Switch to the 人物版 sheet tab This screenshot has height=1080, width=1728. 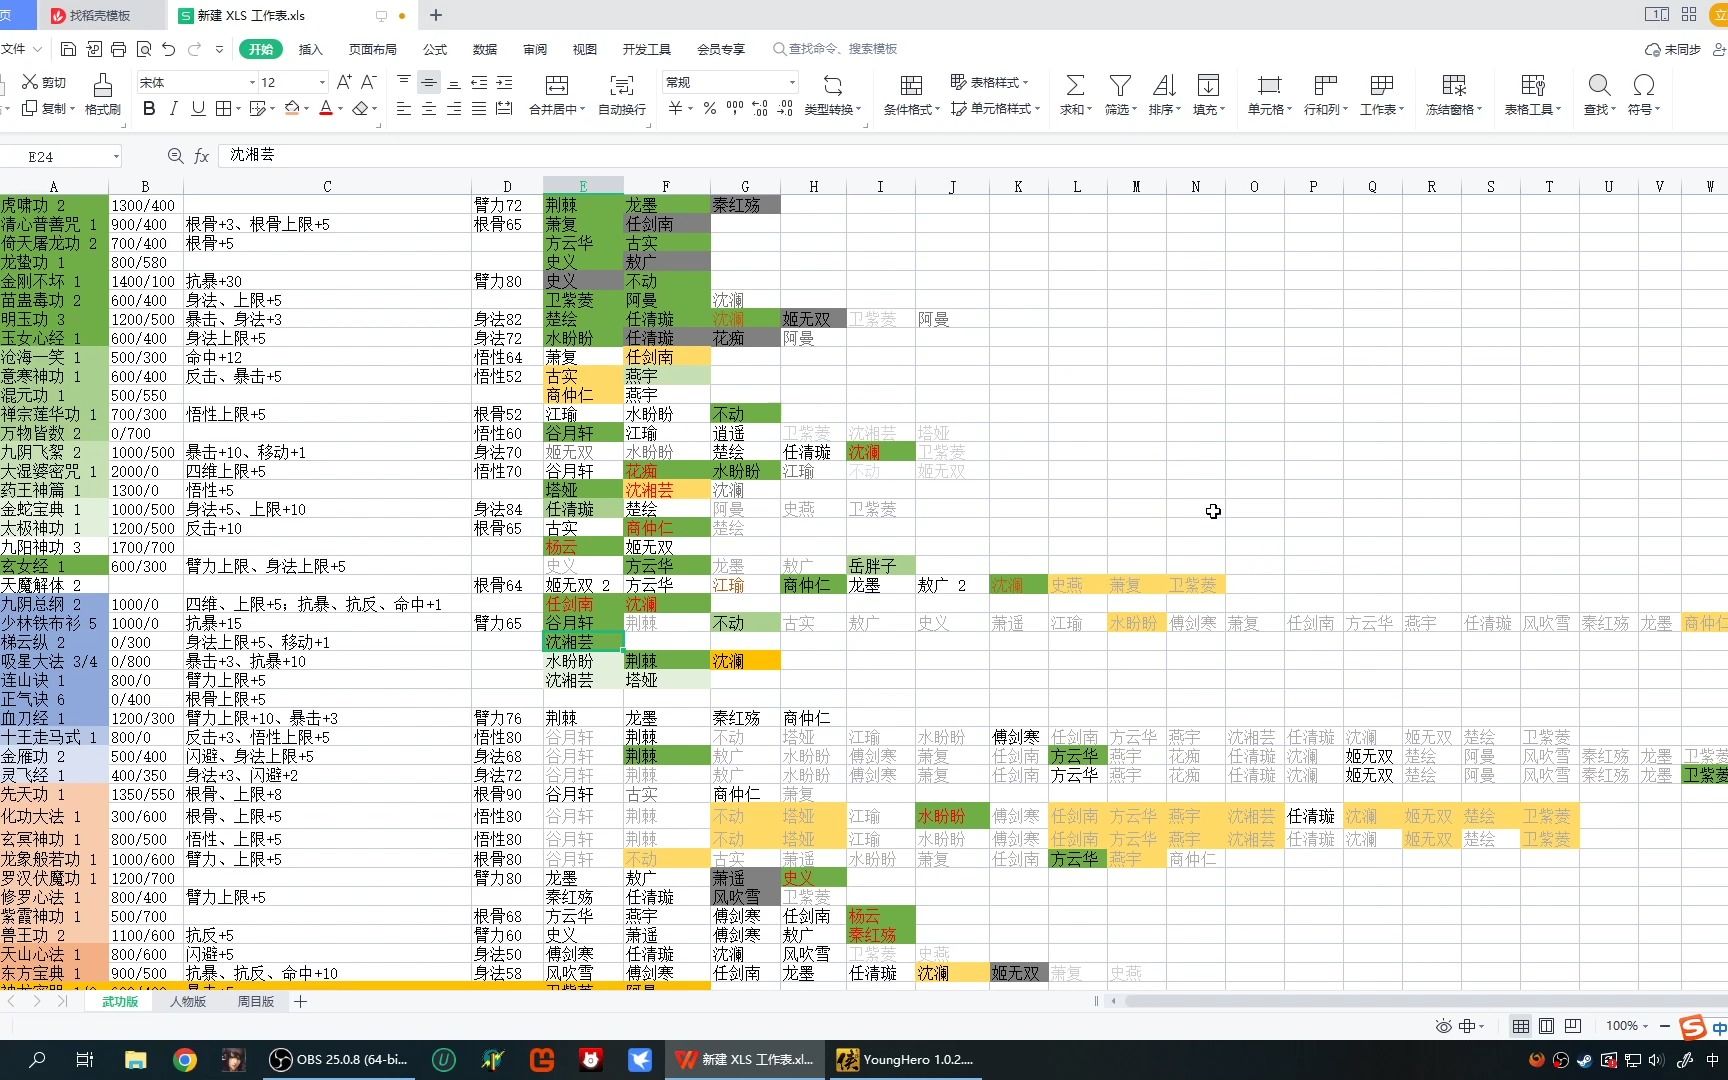(187, 1001)
